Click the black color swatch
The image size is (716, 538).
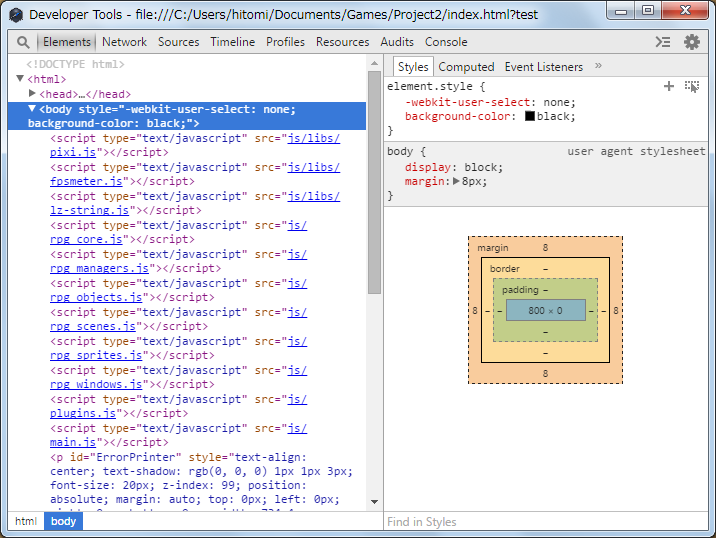530,116
